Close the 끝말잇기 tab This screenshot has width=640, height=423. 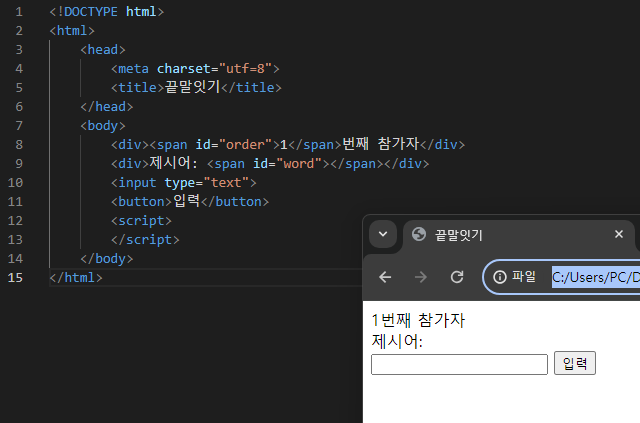pyautogui.click(x=619, y=234)
